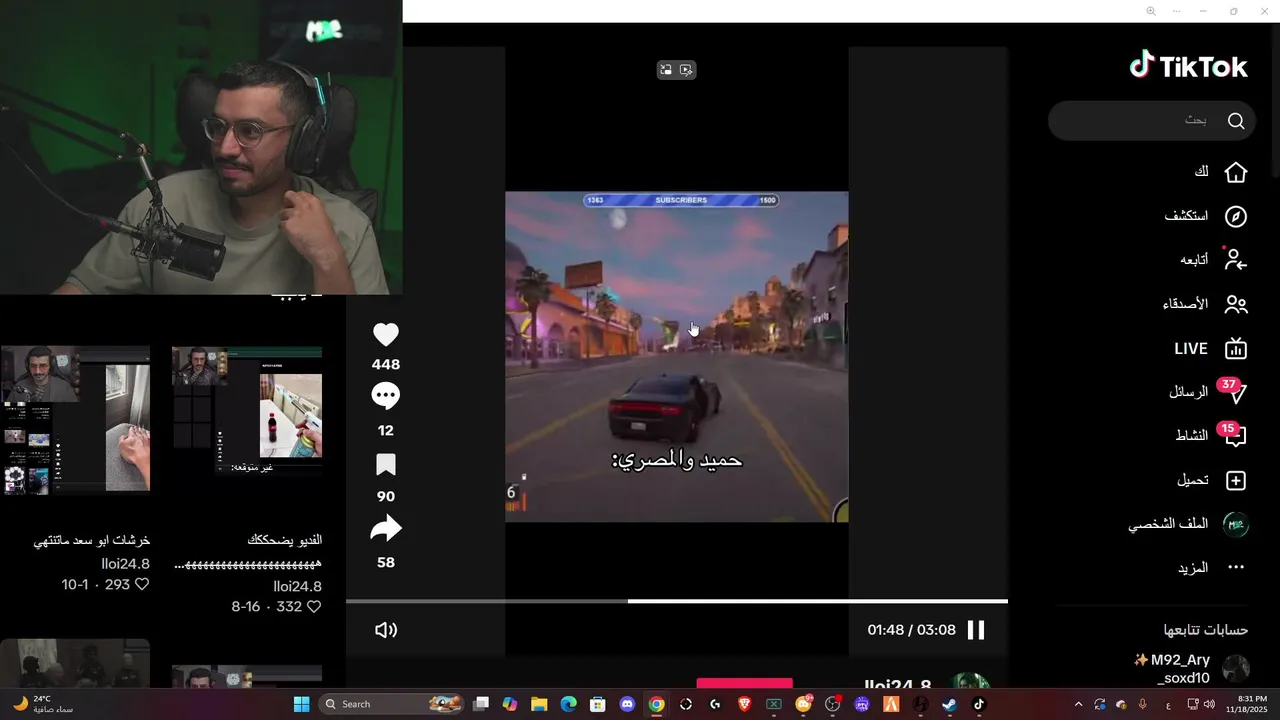This screenshot has width=1280, height=720.
Task: Open Activity (النشاط) notifications
Action: 1210,435
